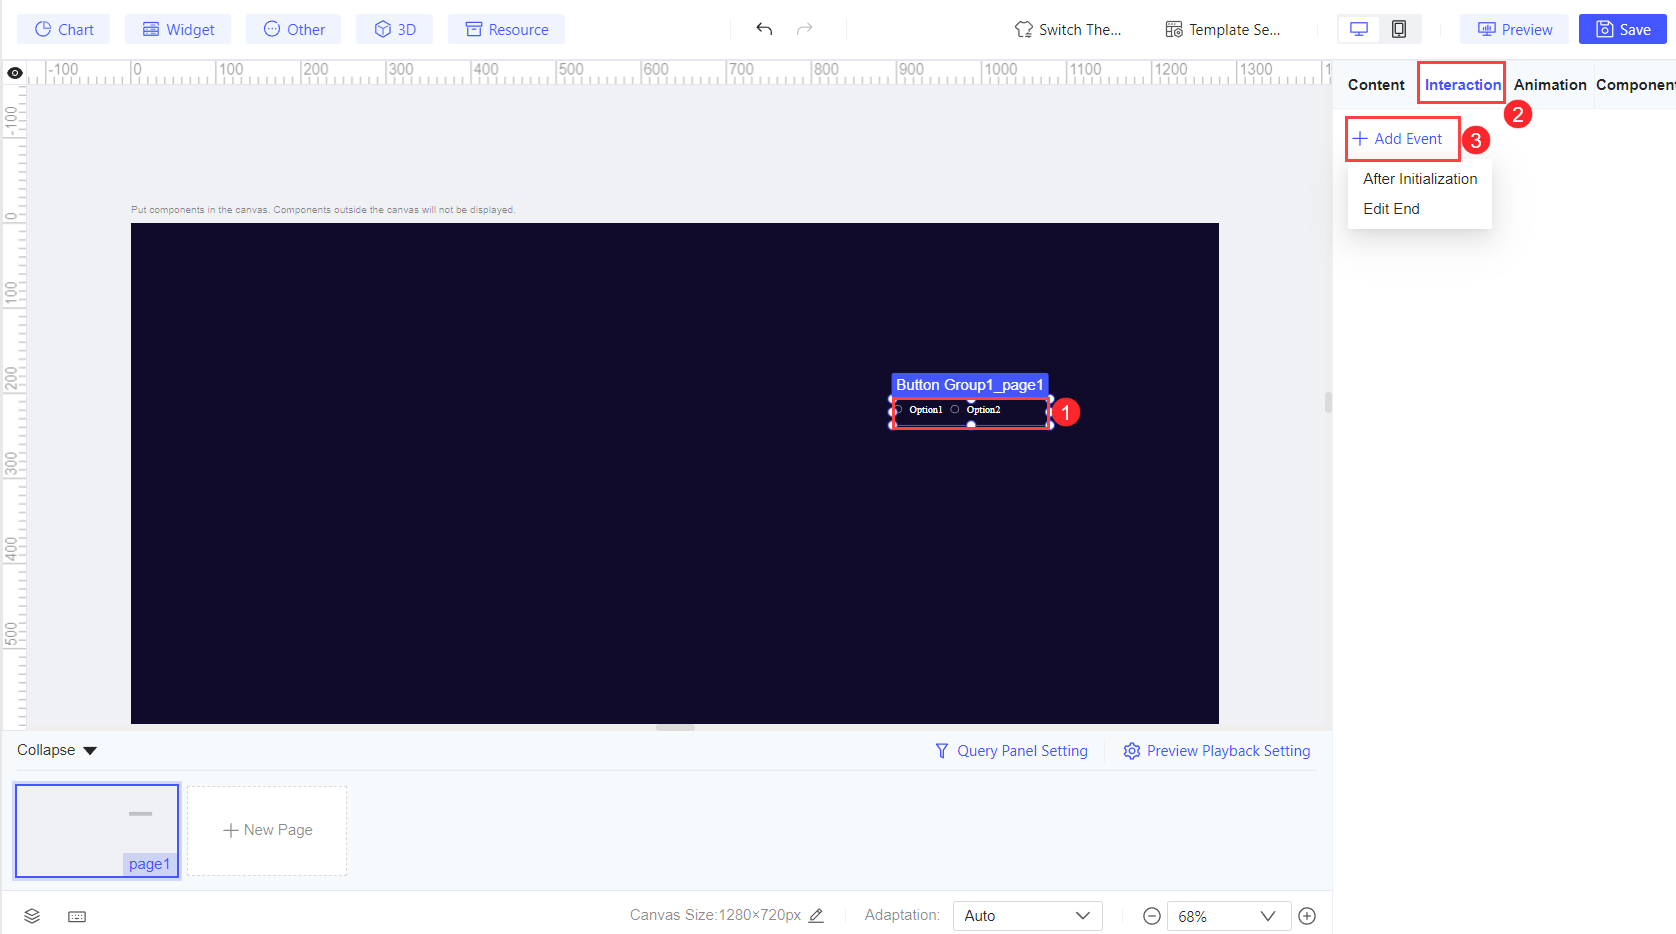Image resolution: width=1676 pixels, height=934 pixels.
Task: Switch to the Animation tab
Action: 1550,85
